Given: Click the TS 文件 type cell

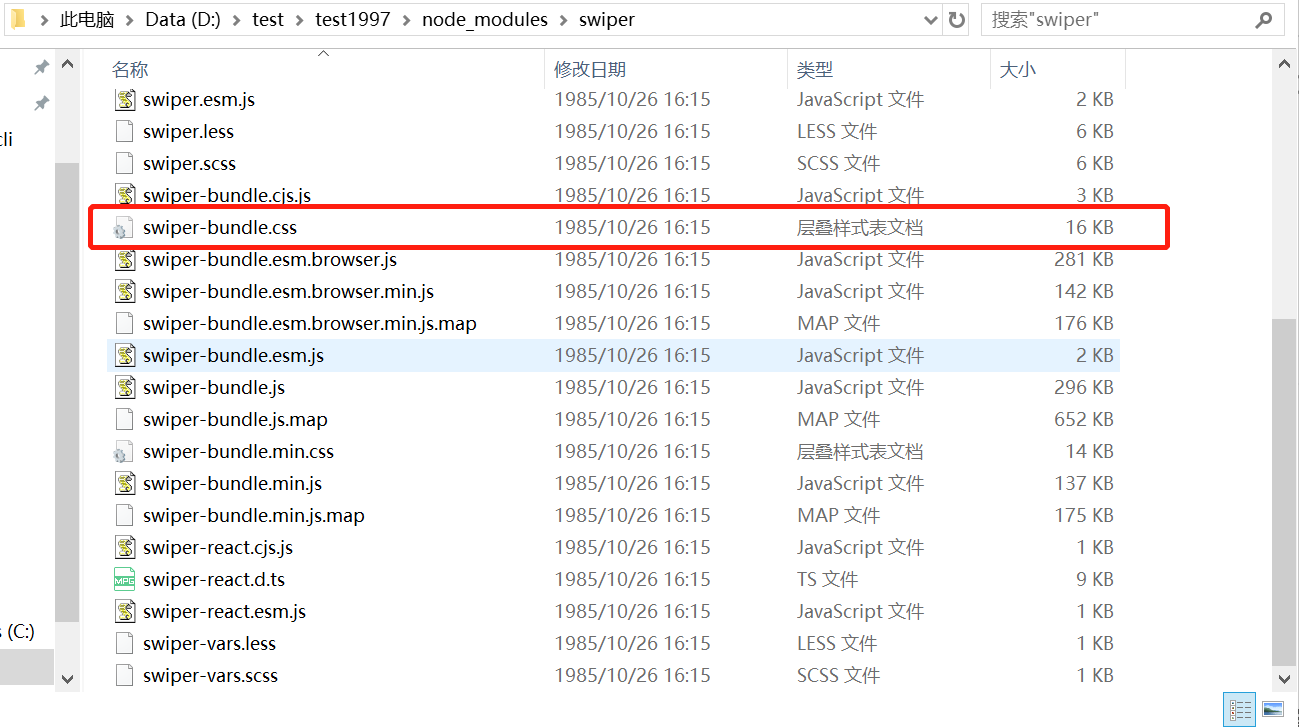Looking at the screenshot, I should point(827,580).
